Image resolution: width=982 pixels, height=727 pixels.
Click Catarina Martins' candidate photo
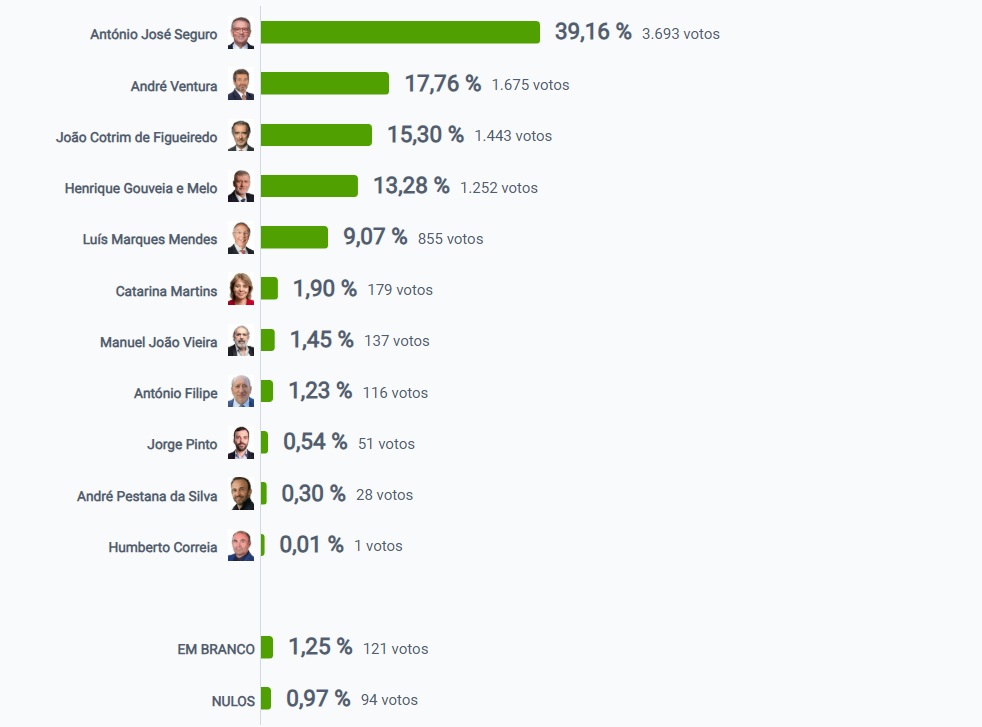[241, 290]
